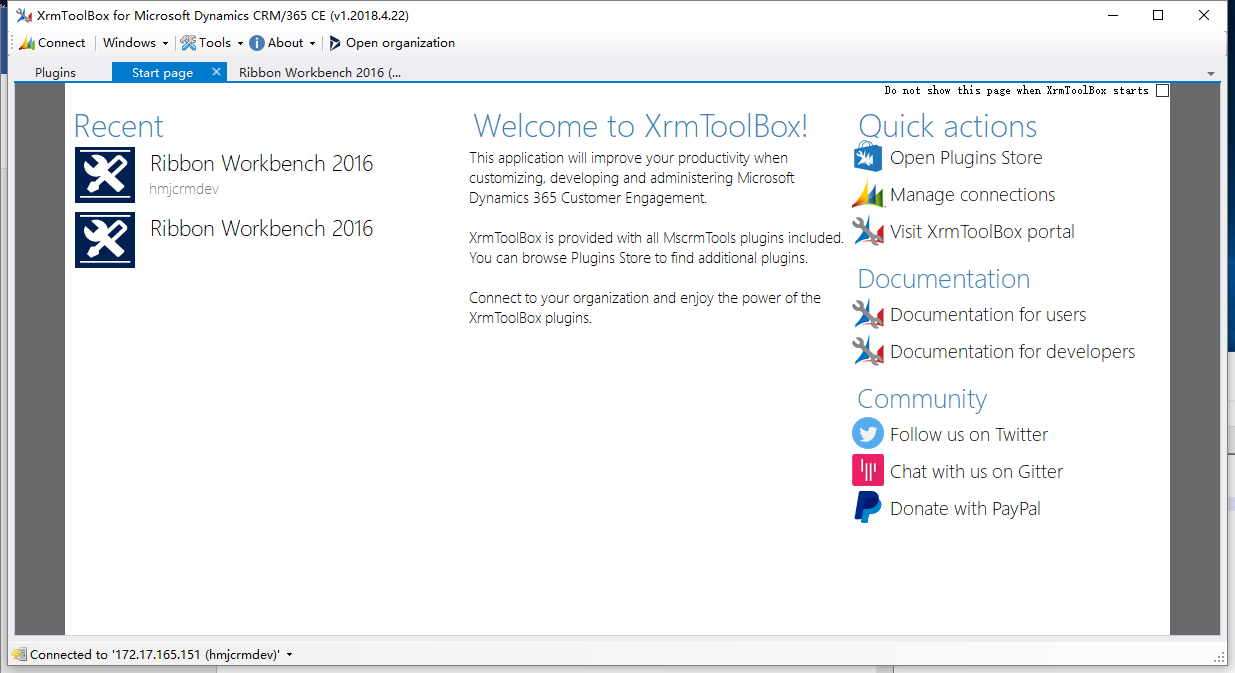Screen dimensions: 1235x673
Task: Click the Connected to '172.17.165.151 (hmjcrmdev)' status text
Action: [x=155, y=655]
